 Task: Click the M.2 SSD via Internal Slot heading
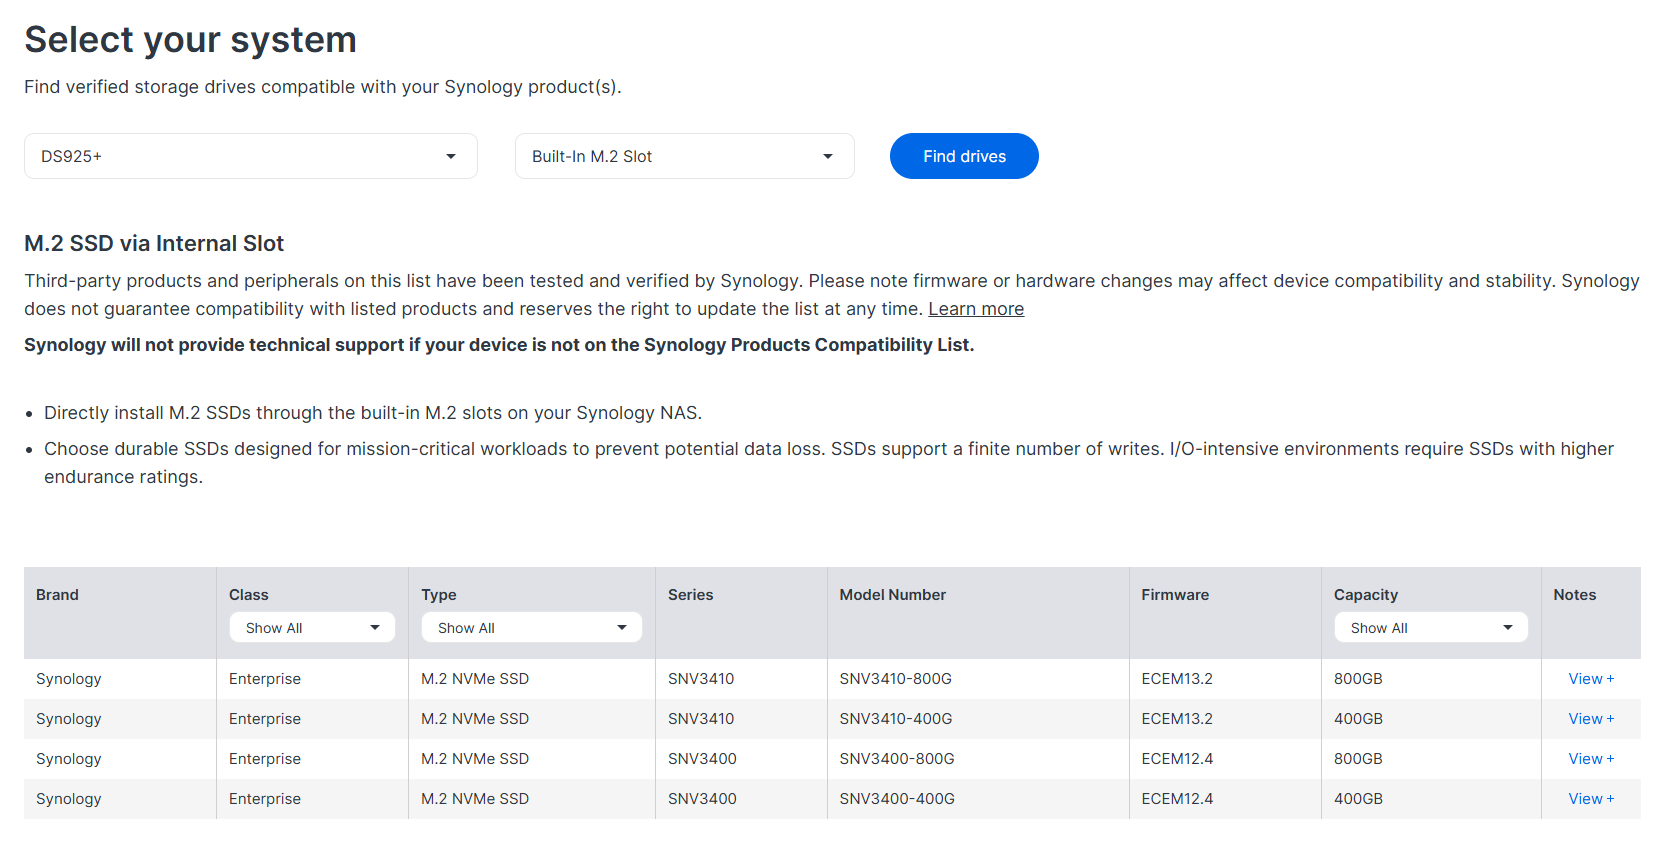point(154,244)
